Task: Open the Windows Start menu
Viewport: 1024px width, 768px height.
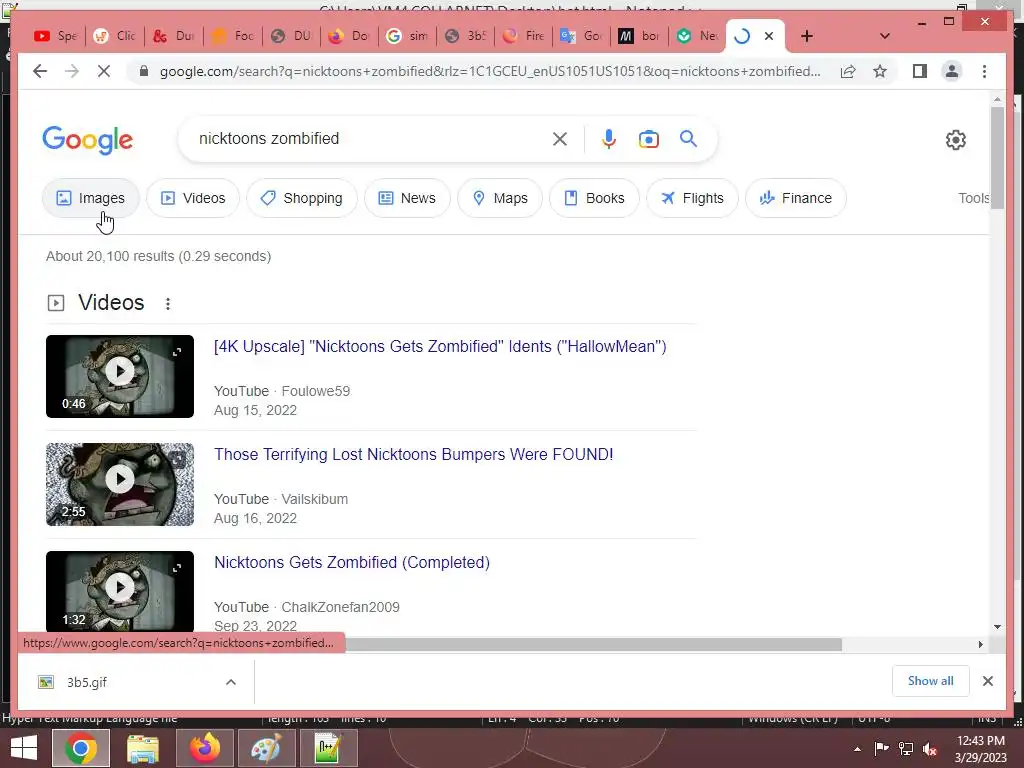Action: point(24,748)
